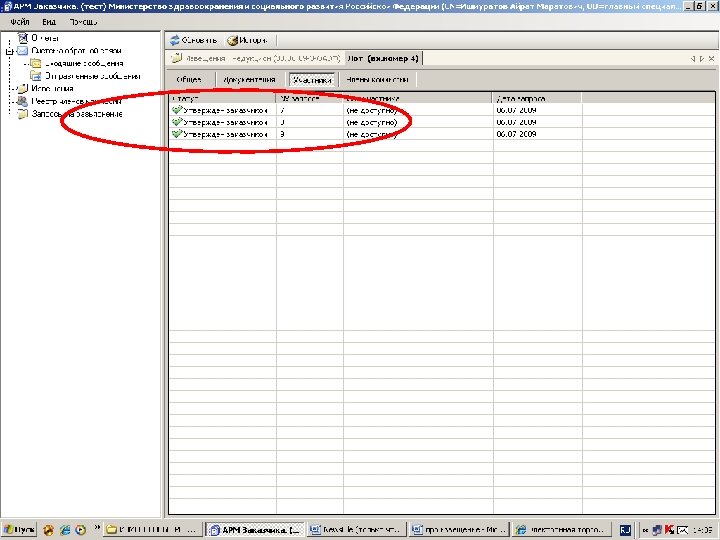Collapse the Система обратной связи tree node
Viewport: 720px width, 540px height.
tap(10, 51)
